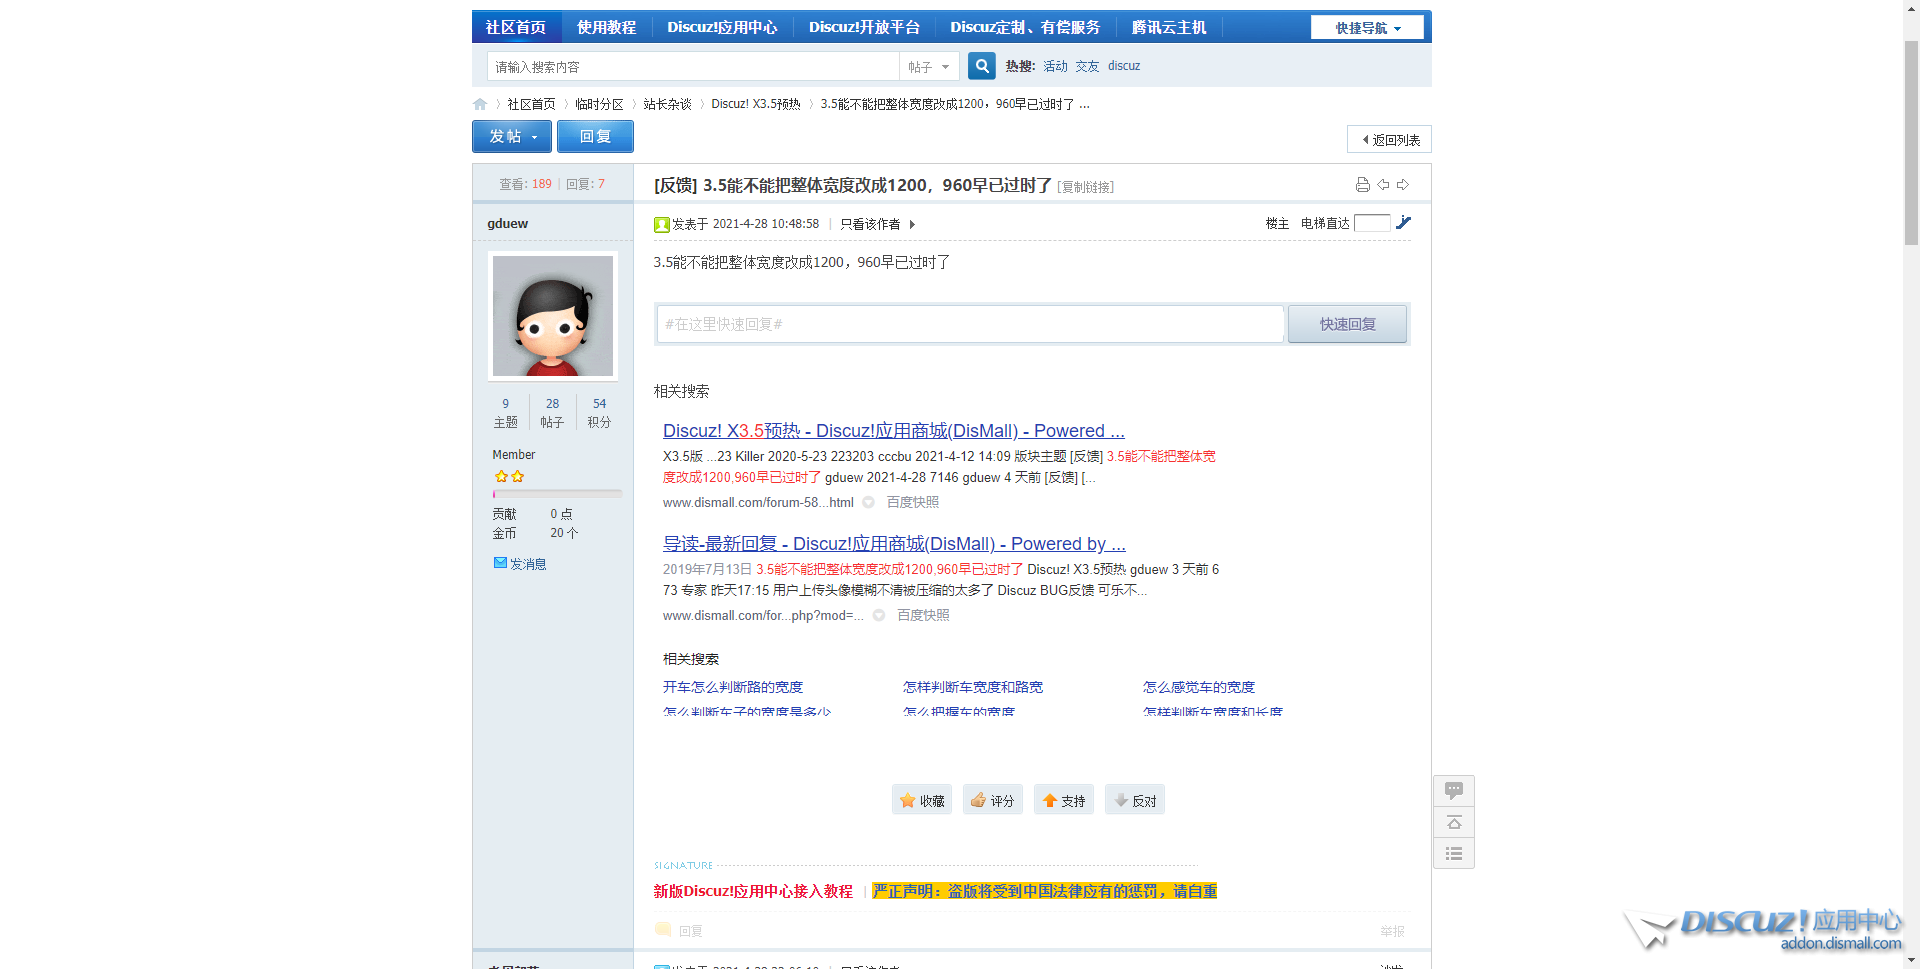1920x969 pixels.
Task: Click the online status icon before 发表于
Action: tap(661, 225)
